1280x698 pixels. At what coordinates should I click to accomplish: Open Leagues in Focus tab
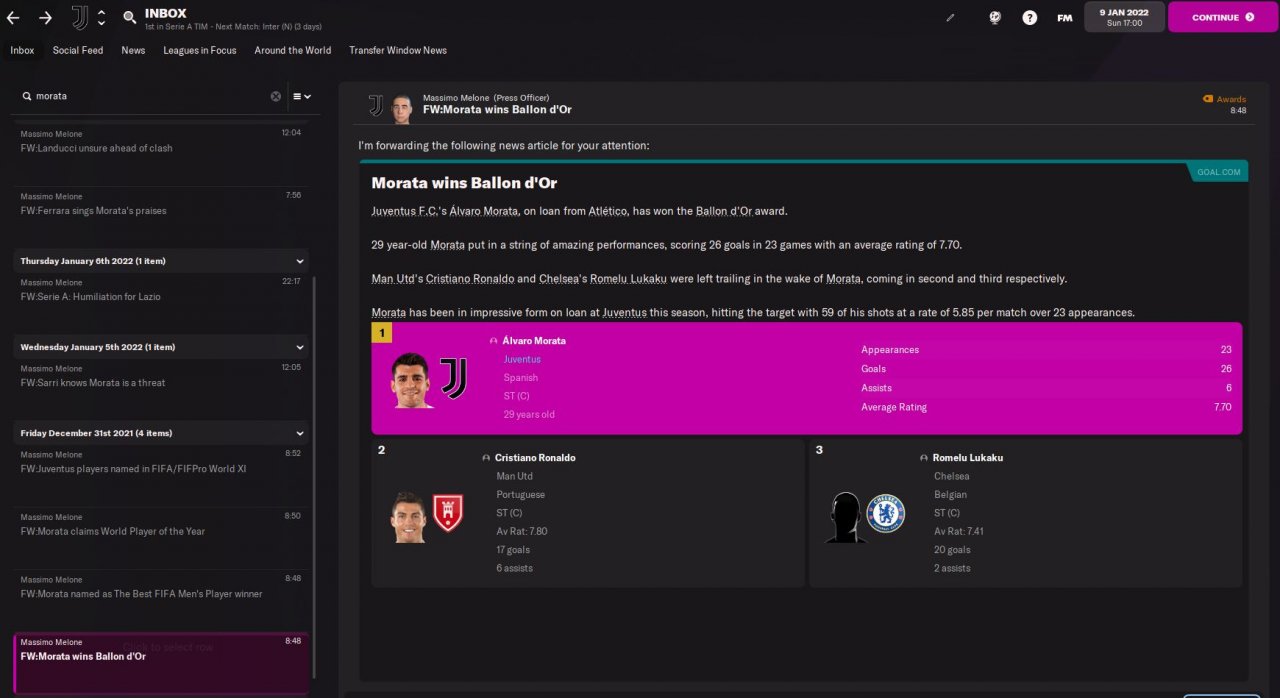[200, 50]
